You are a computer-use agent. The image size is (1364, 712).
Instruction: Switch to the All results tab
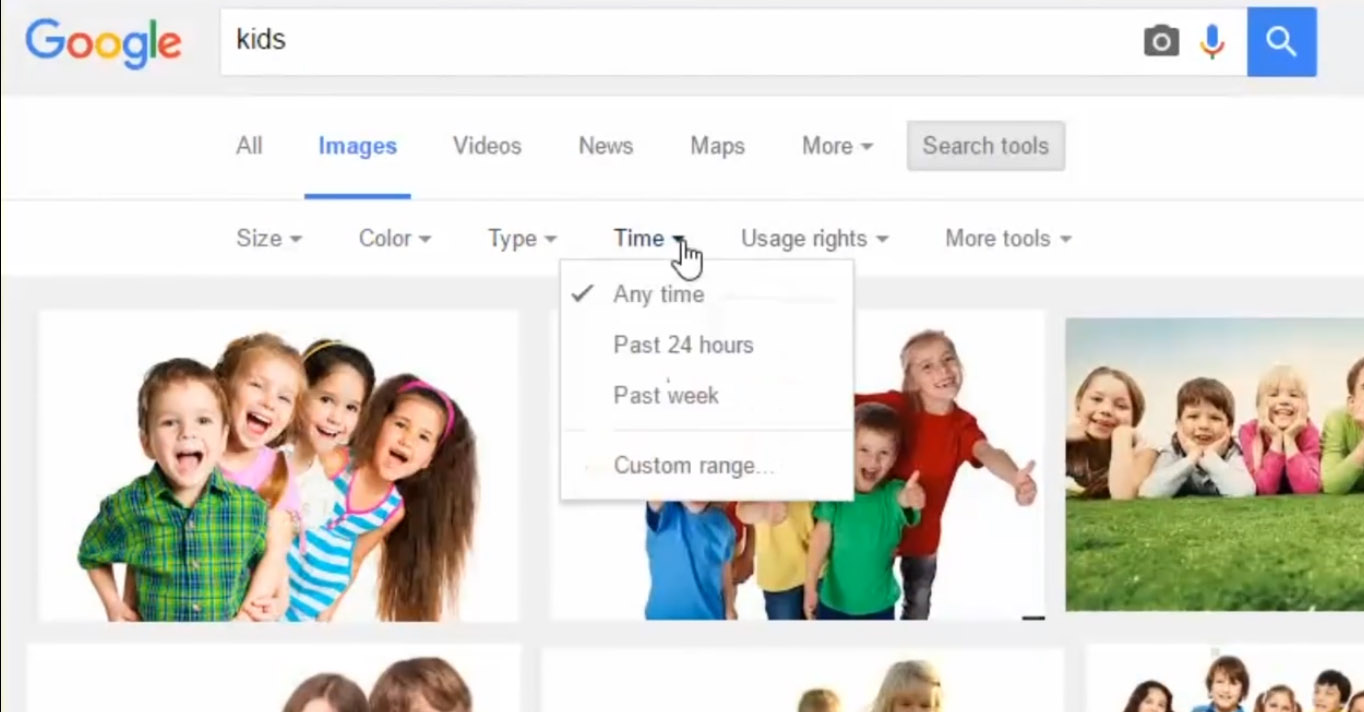tap(249, 146)
